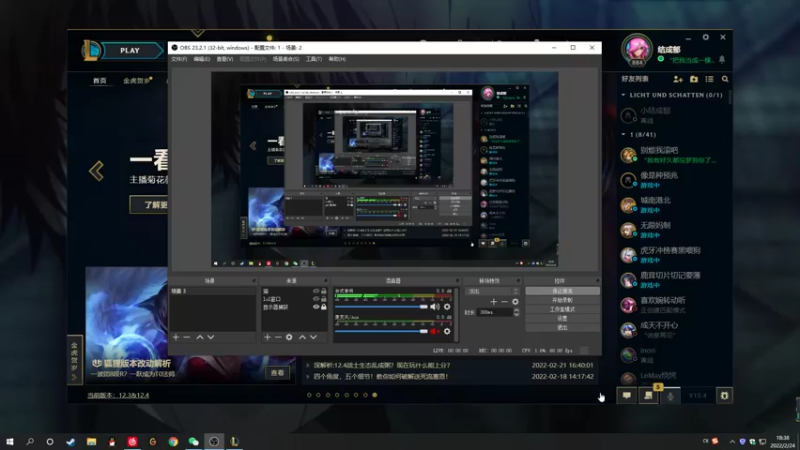
Task: Open Steam from the Windows taskbar
Action: [70, 441]
